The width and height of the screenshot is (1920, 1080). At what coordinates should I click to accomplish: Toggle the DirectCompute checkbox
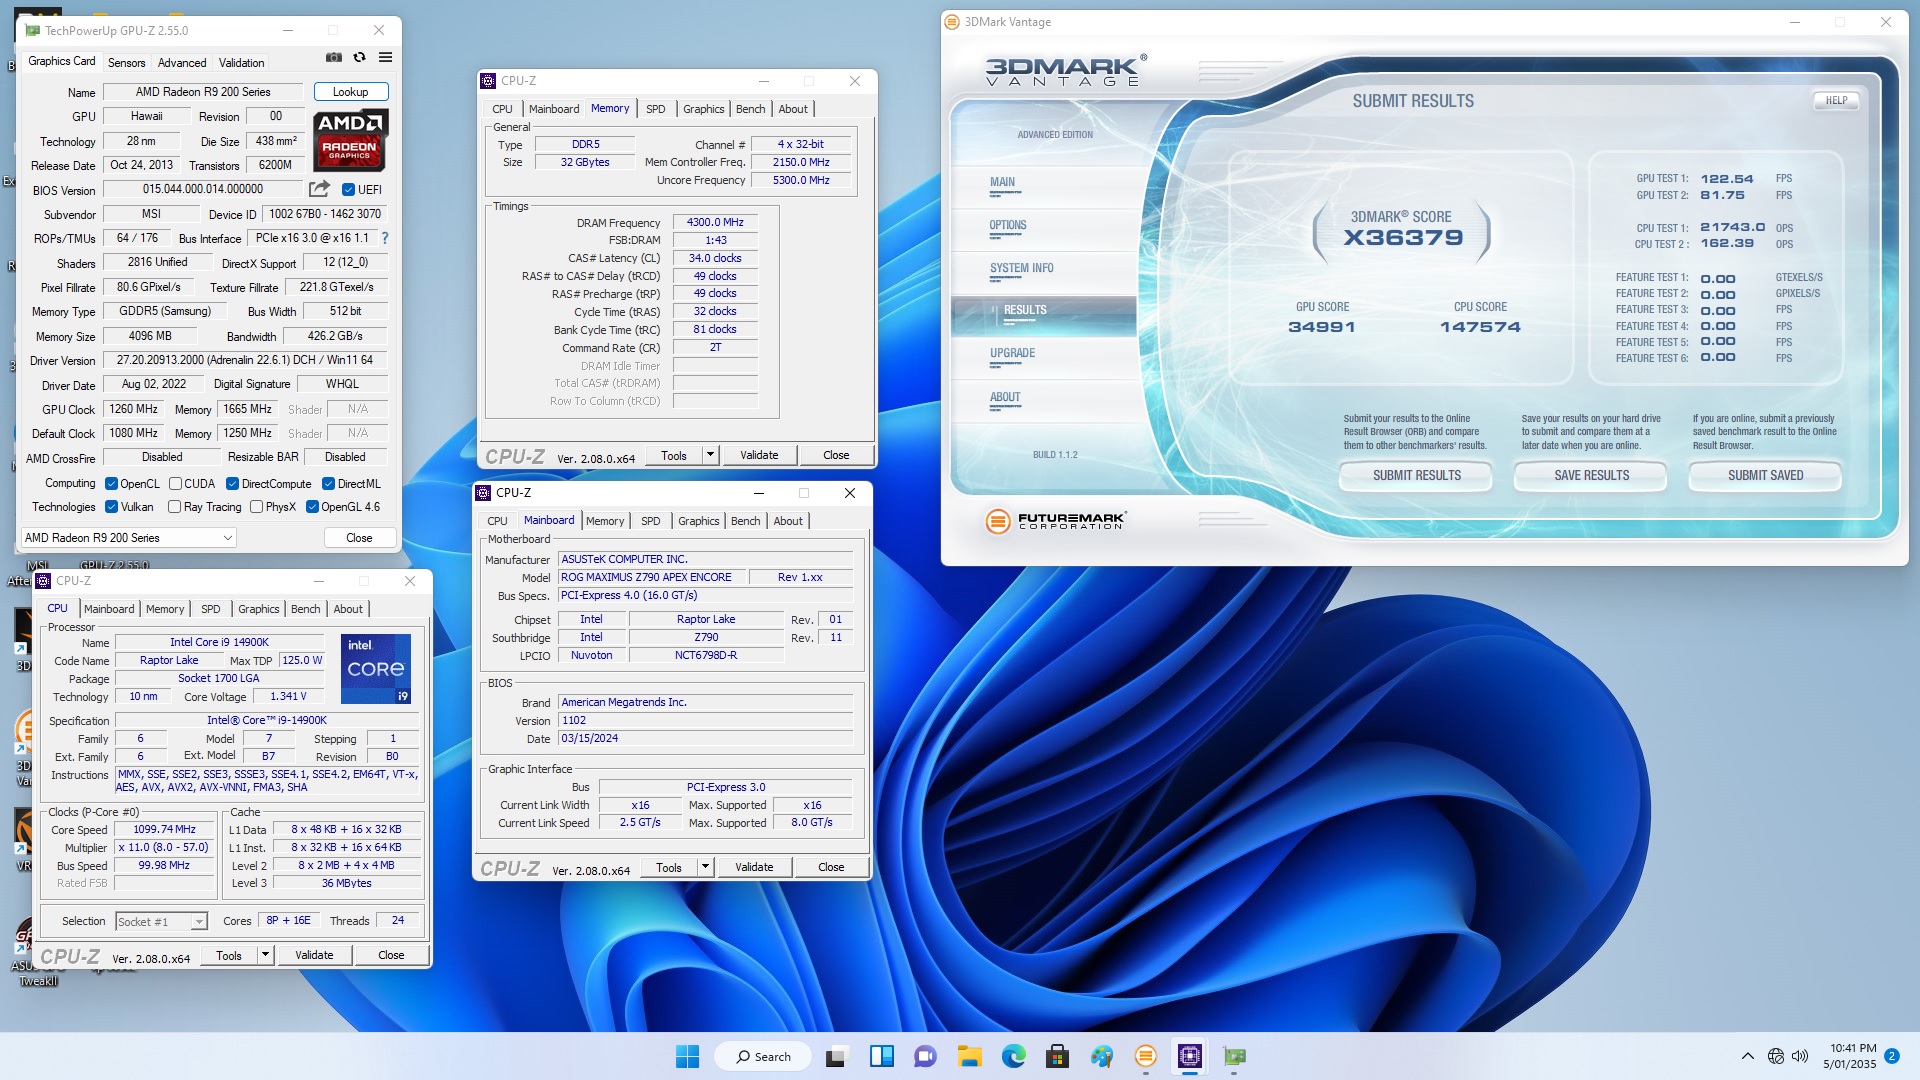pos(233,484)
